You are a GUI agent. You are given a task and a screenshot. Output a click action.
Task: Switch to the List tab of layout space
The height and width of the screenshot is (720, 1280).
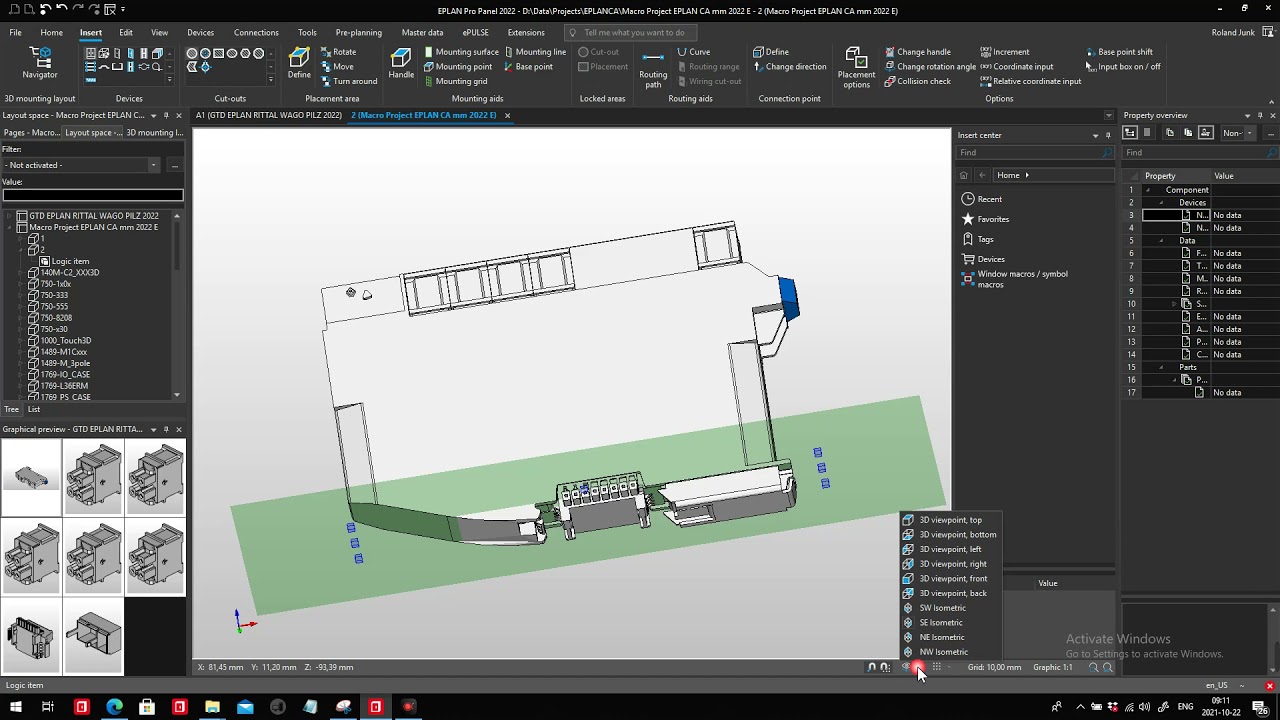[x=34, y=409]
